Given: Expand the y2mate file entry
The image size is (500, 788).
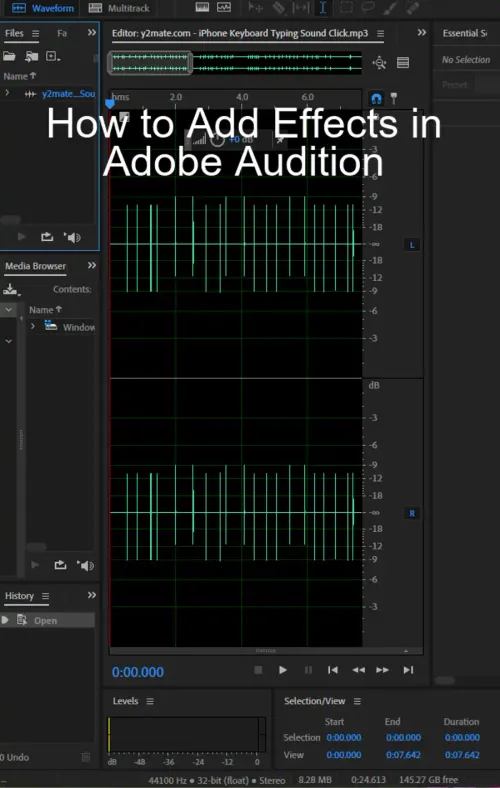Looking at the screenshot, I should point(7,93).
